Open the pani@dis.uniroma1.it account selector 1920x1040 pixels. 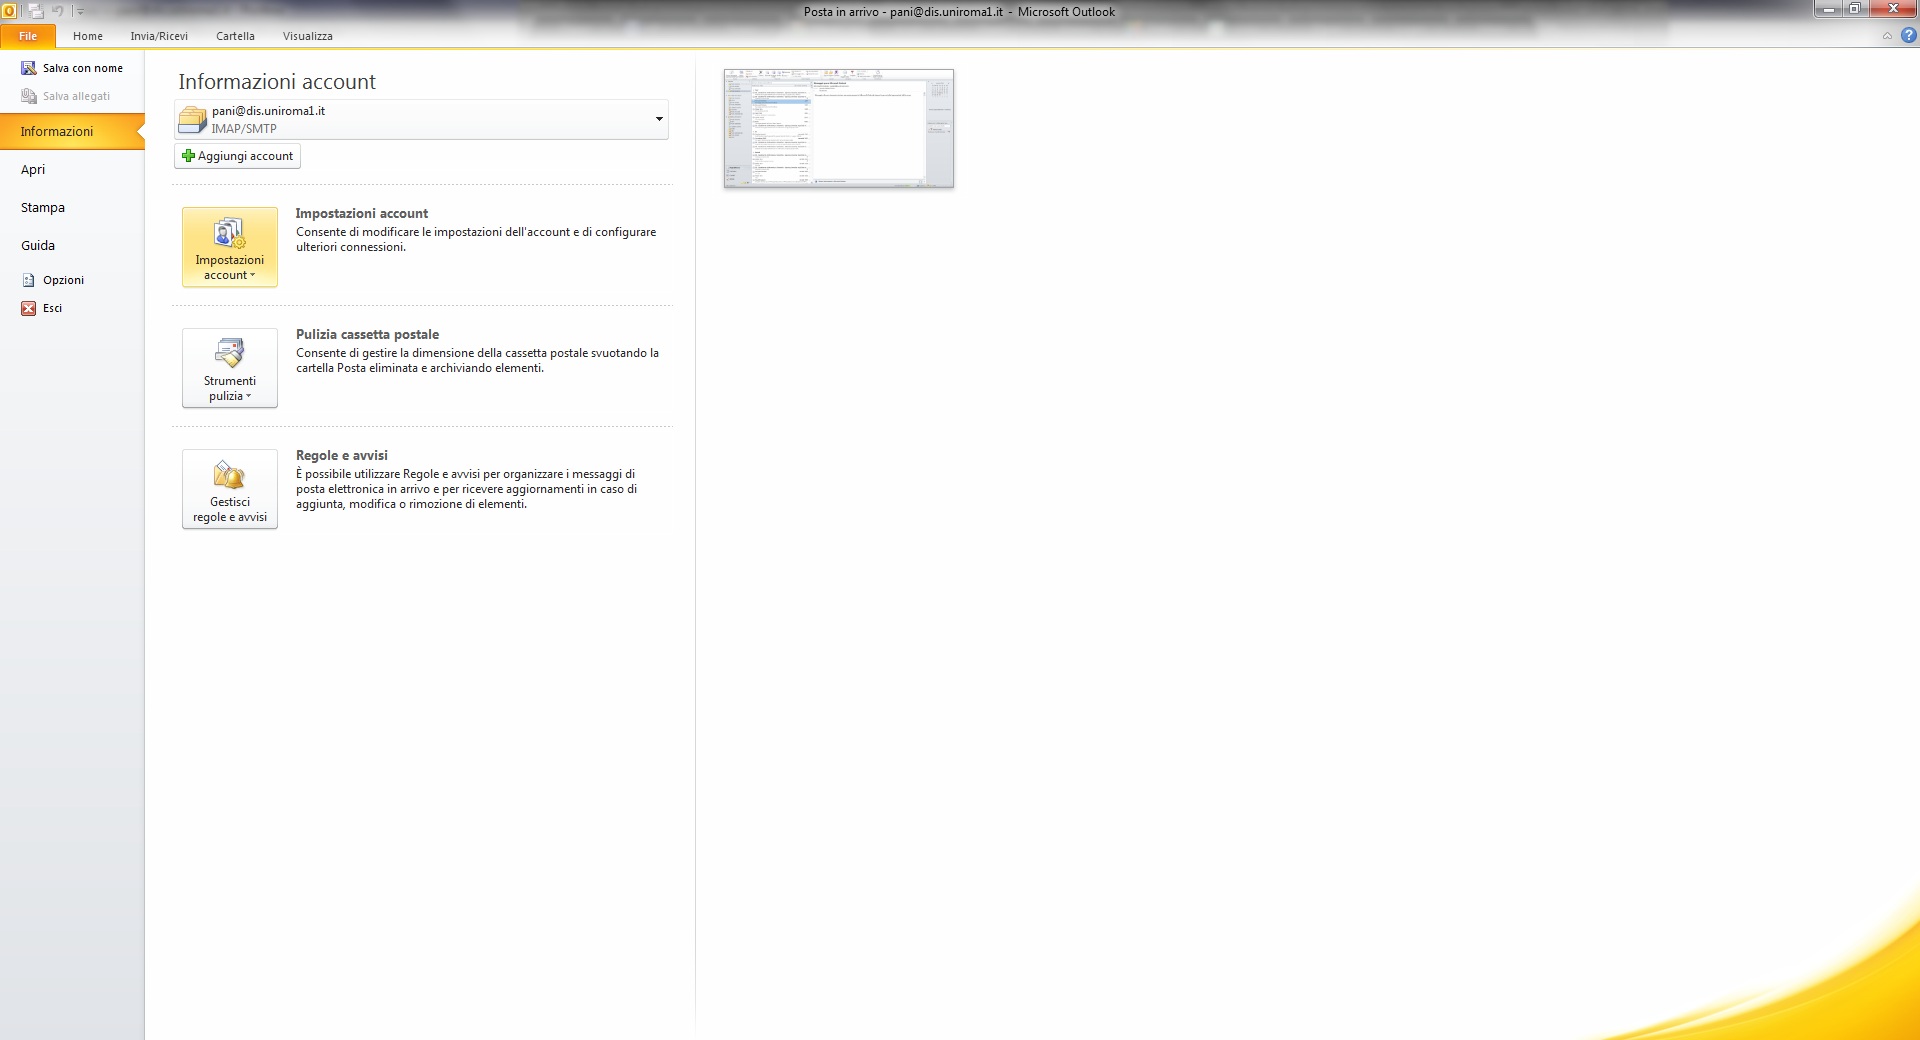[421, 119]
